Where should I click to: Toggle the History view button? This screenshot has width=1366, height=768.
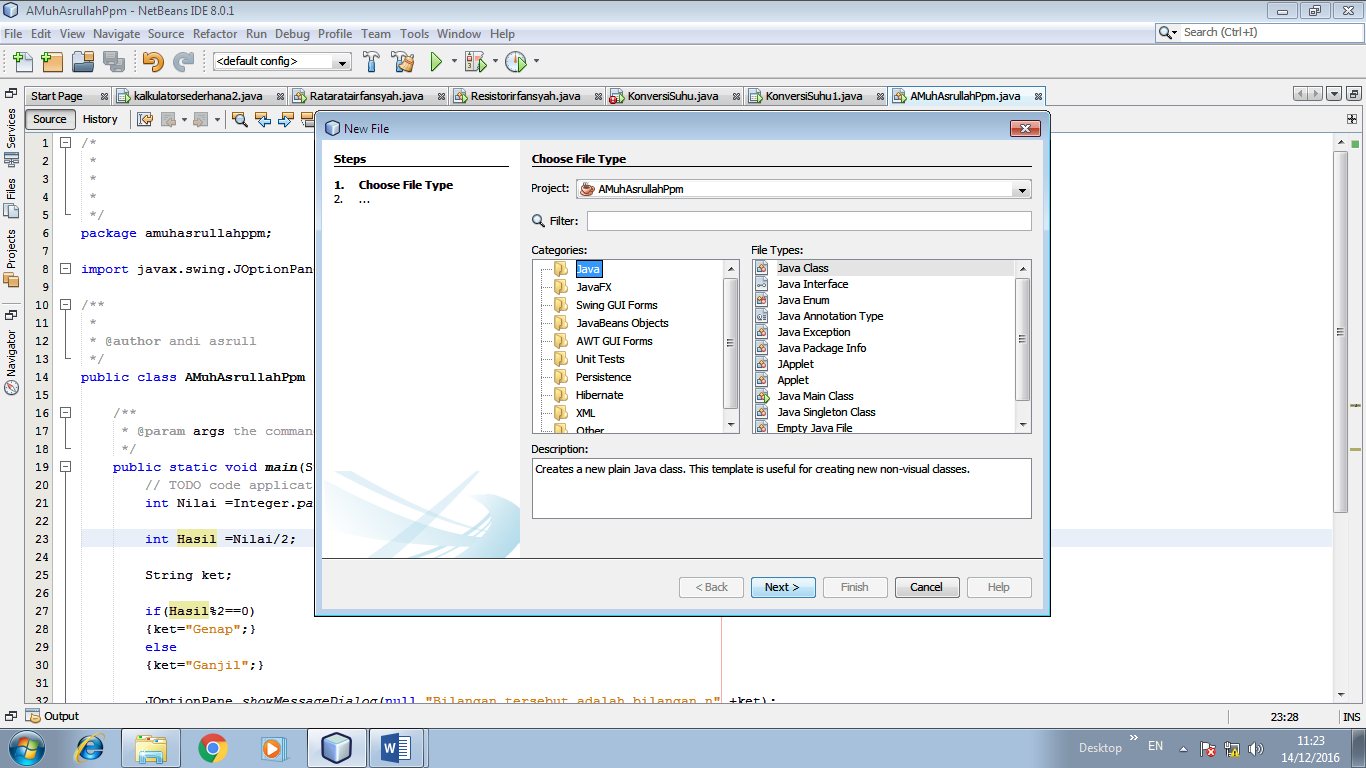[x=100, y=119]
